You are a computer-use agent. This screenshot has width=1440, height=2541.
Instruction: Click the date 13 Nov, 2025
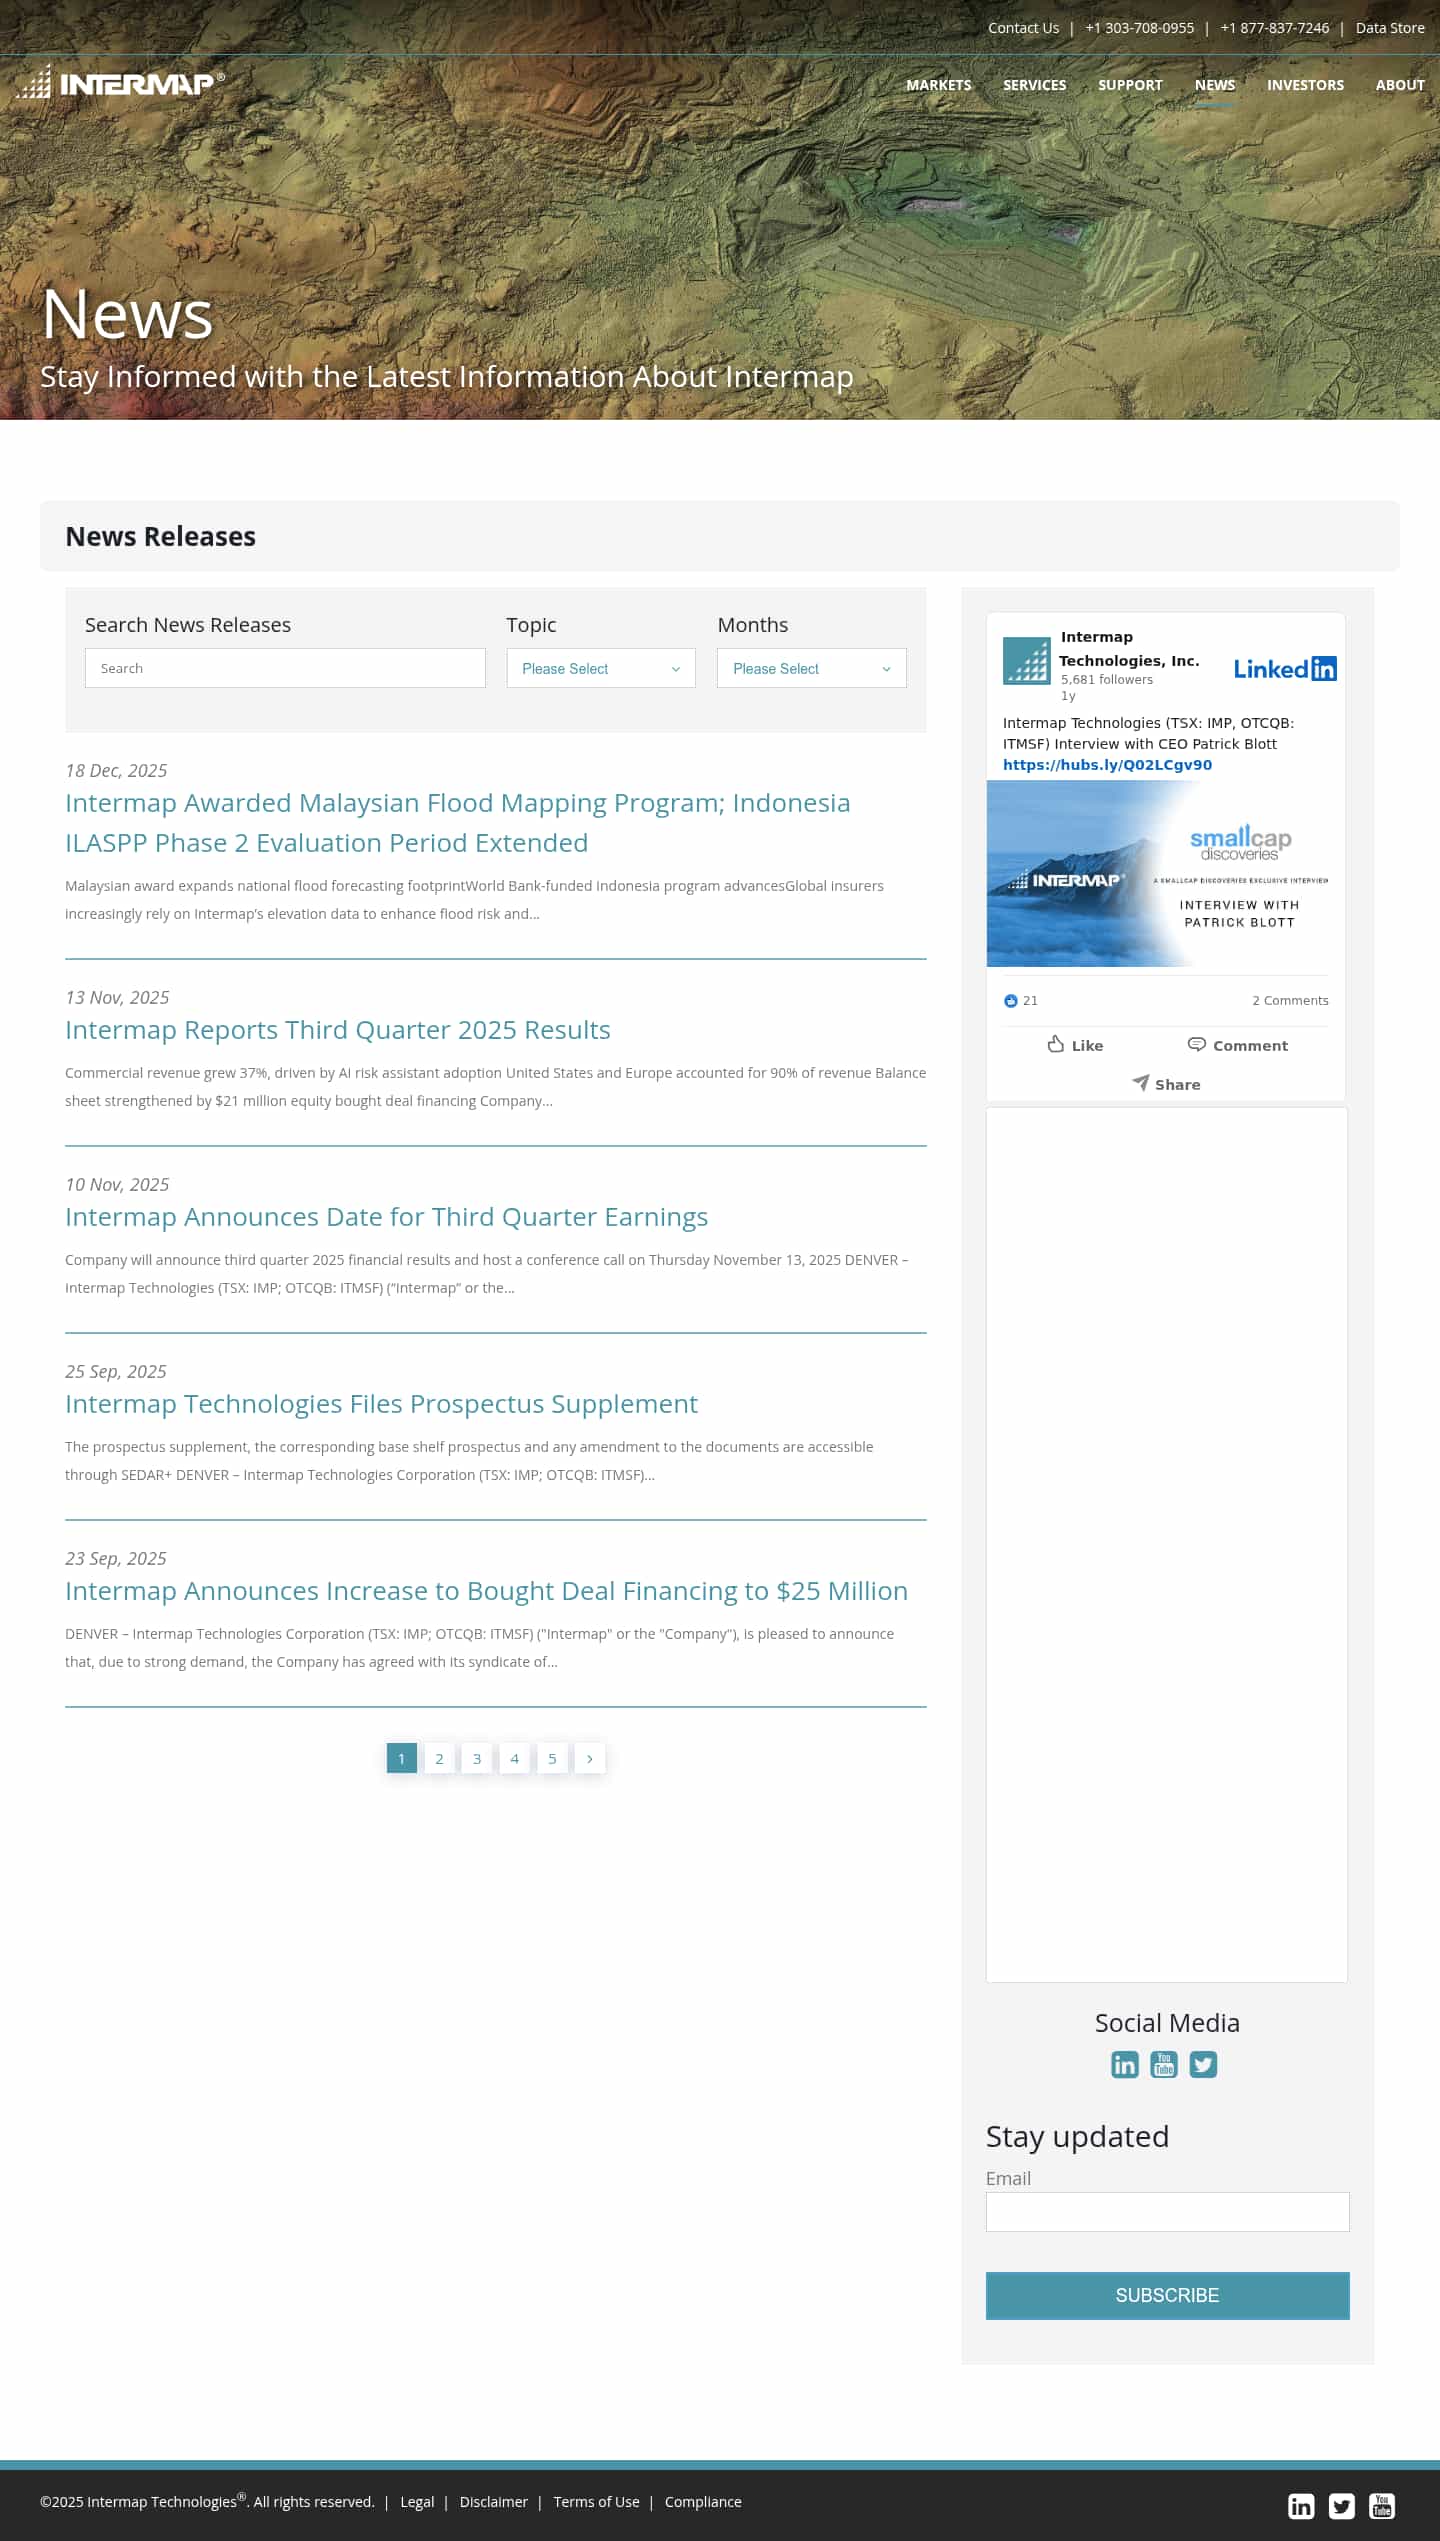[x=117, y=998]
